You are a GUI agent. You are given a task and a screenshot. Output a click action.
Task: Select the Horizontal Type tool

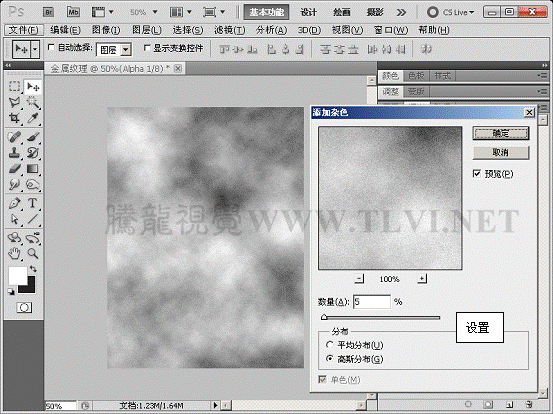click(32, 203)
